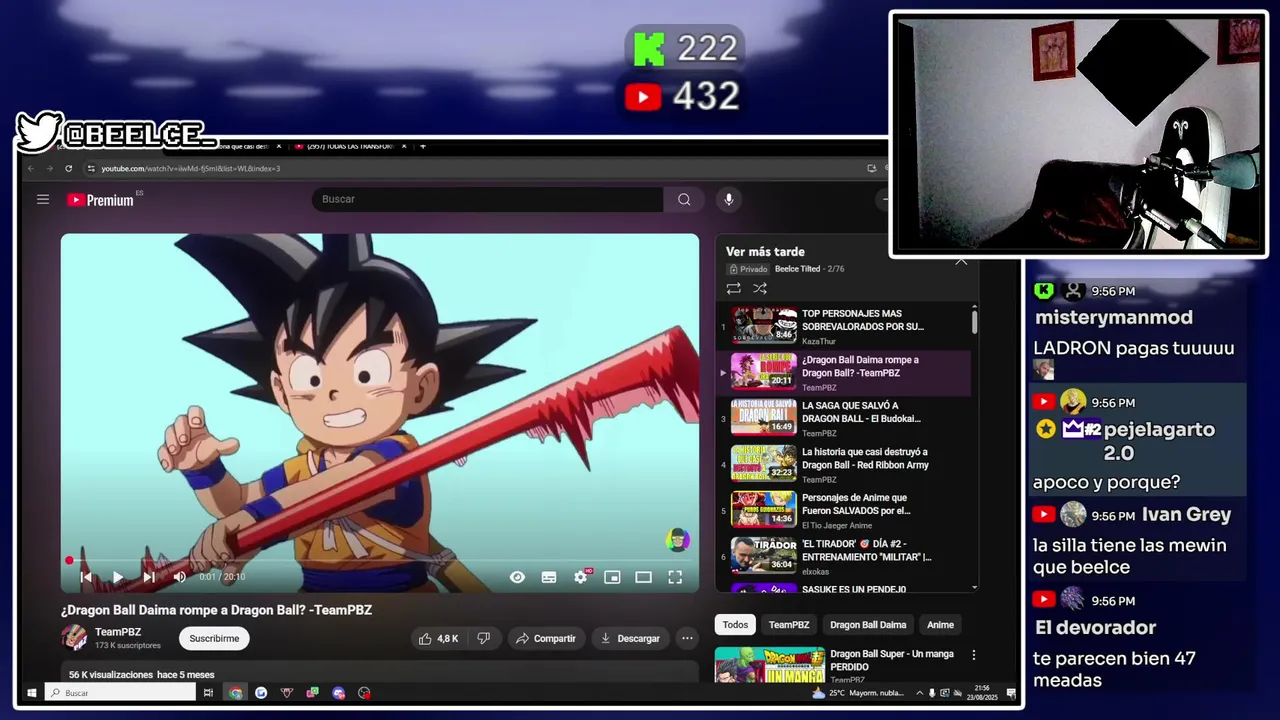Select the Todos filter chip
Image resolution: width=1280 pixels, height=720 pixels.
(x=735, y=625)
